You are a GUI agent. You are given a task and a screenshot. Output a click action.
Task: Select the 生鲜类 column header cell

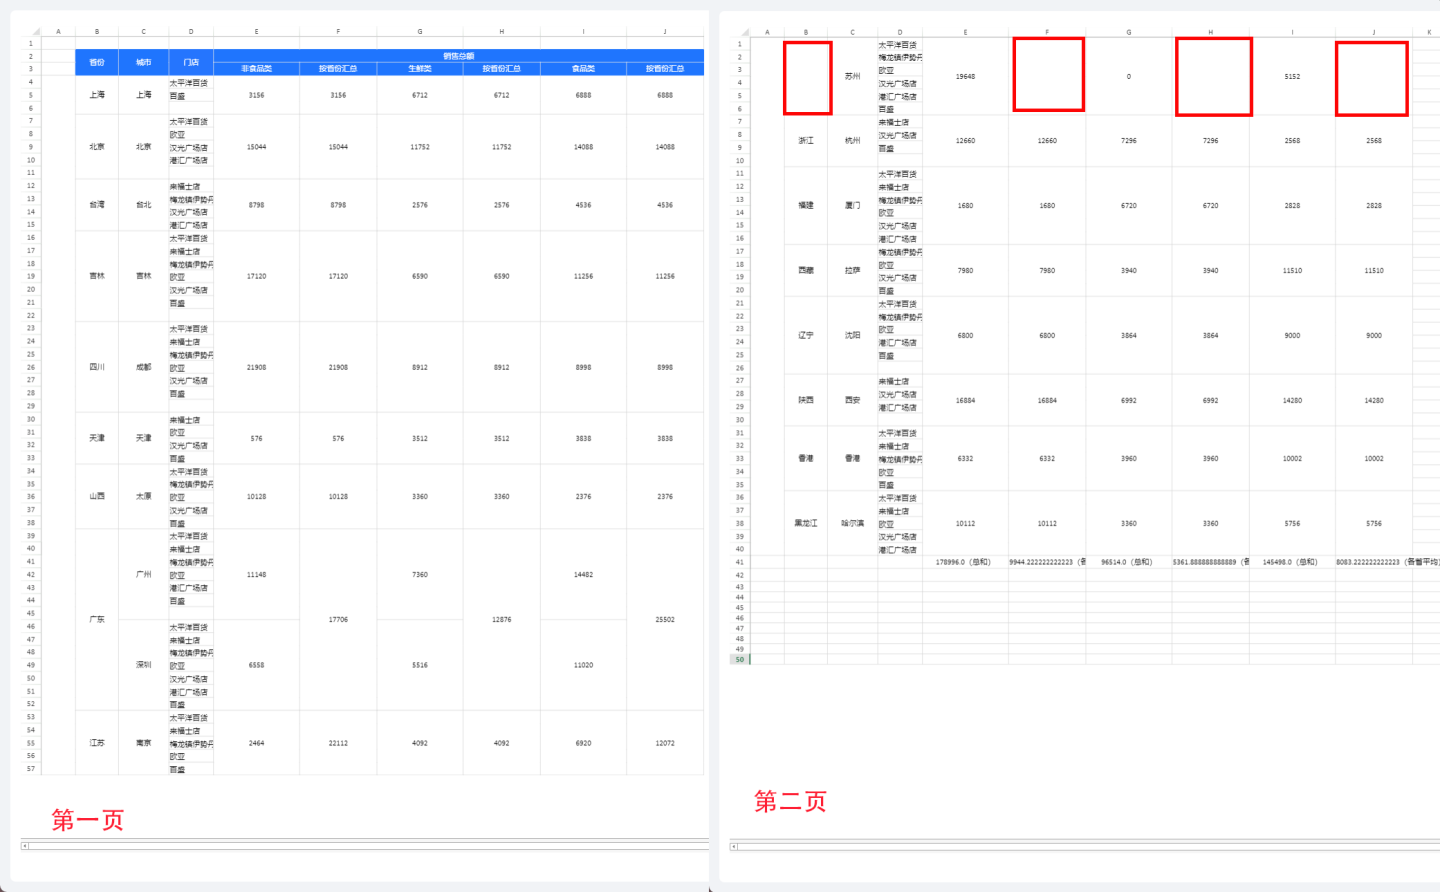pyautogui.click(x=420, y=69)
